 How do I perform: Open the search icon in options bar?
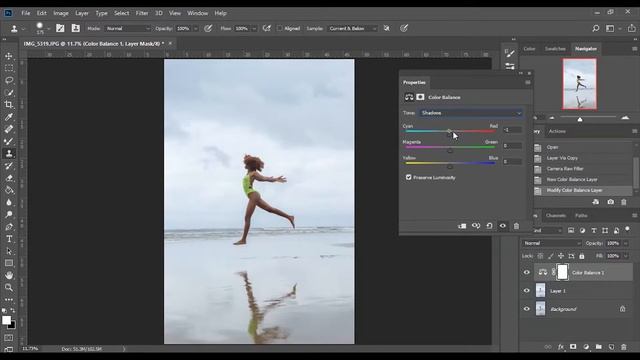[596, 28]
